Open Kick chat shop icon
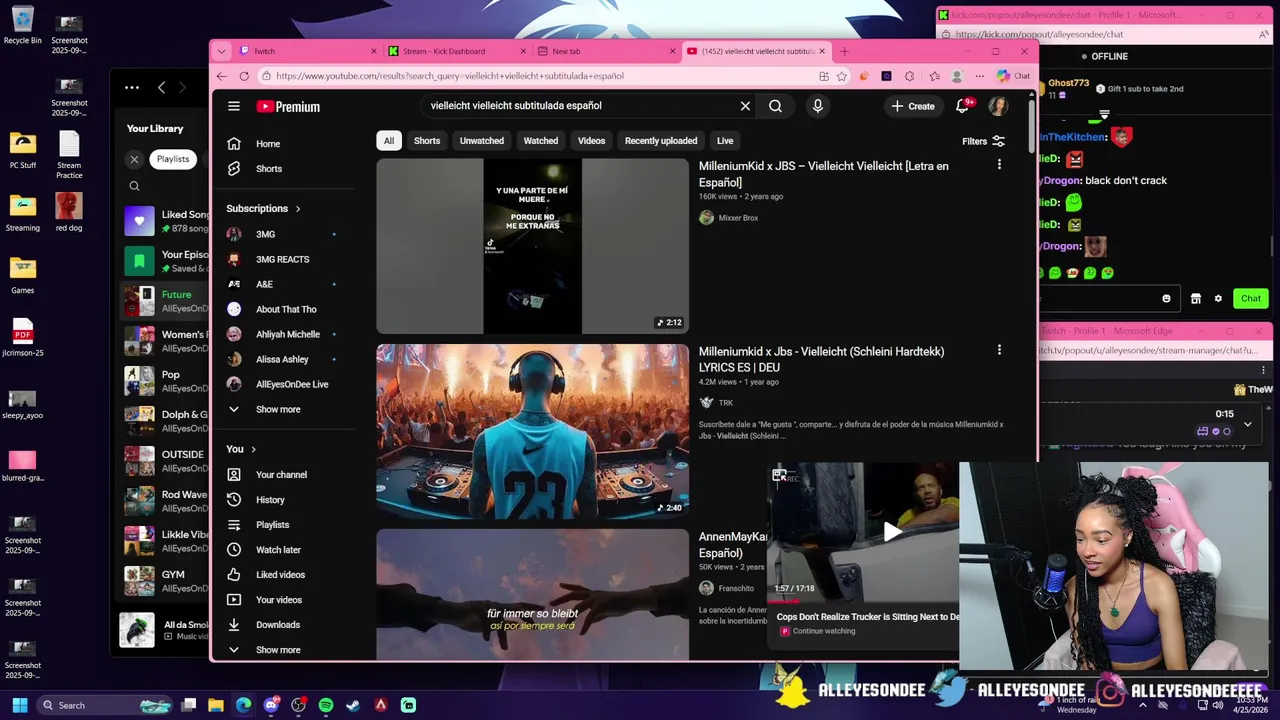1280x720 pixels. coord(1195,298)
